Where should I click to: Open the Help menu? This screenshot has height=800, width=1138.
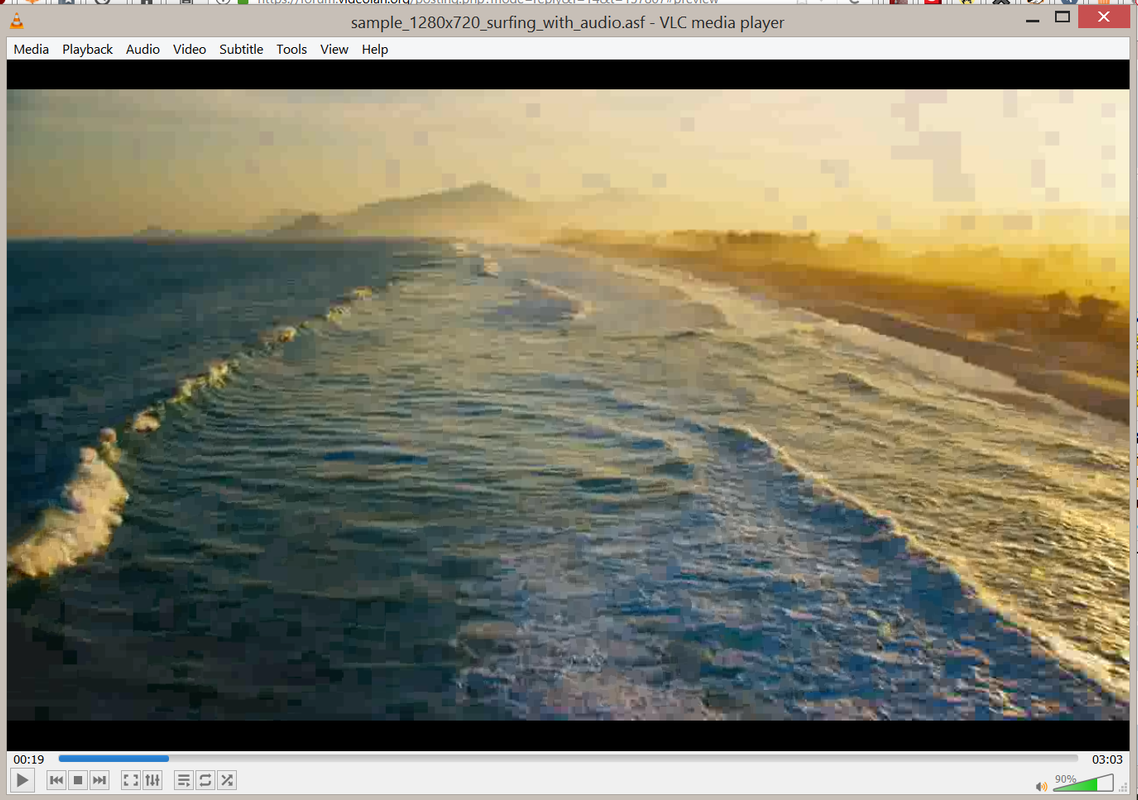(x=375, y=49)
